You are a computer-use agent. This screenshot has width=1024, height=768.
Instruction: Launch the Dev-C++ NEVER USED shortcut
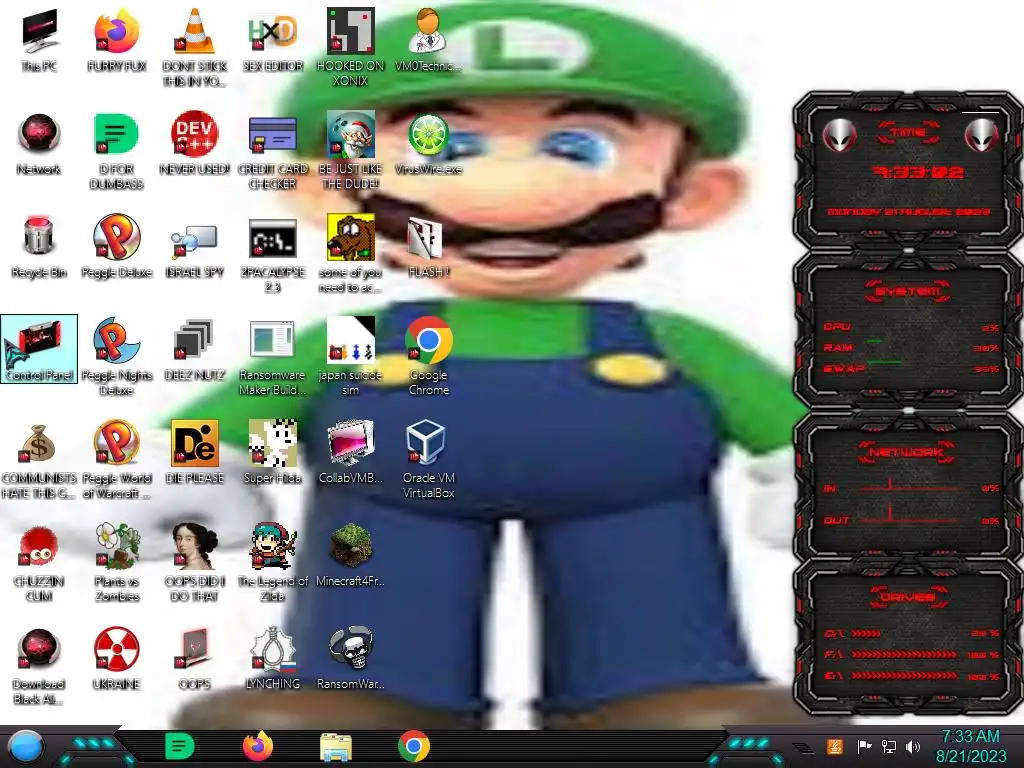coord(195,144)
